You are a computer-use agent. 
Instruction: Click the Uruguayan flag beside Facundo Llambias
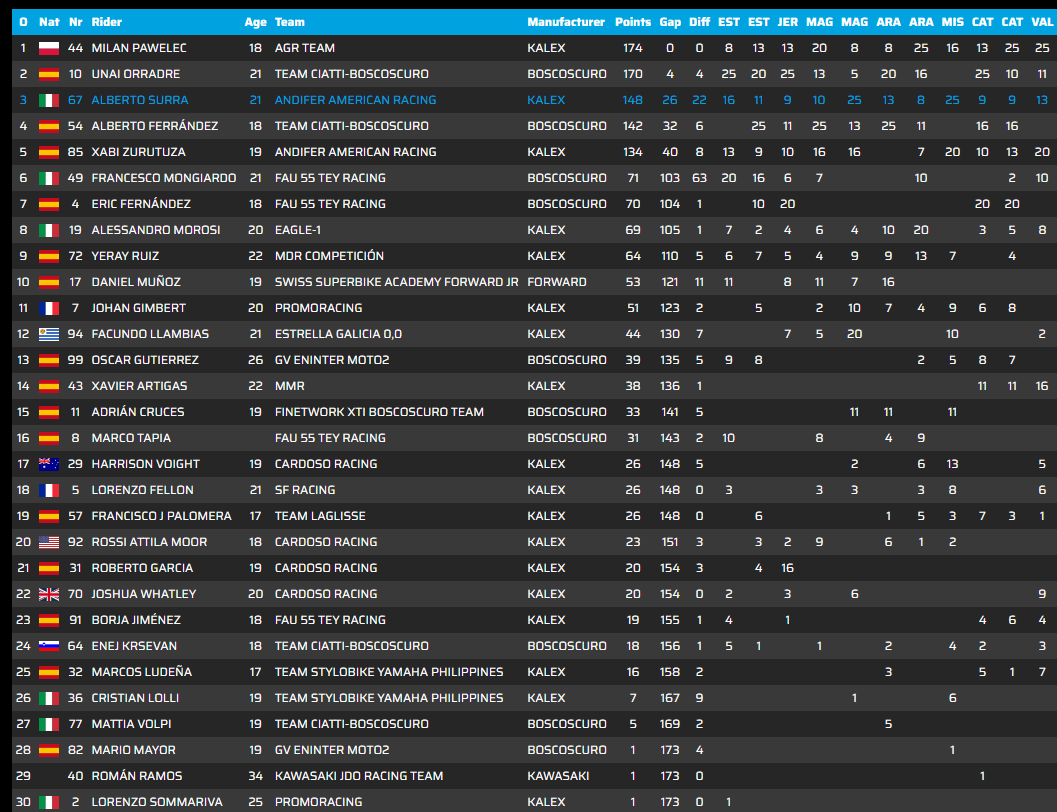click(49, 334)
